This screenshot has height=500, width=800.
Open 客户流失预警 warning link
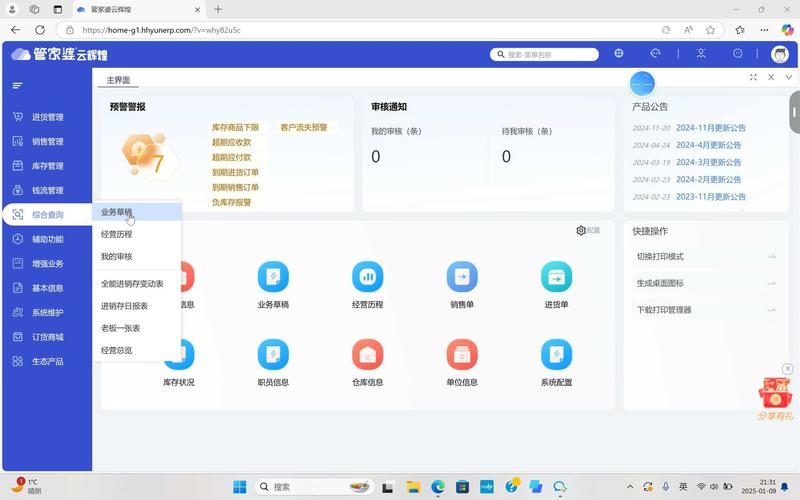304,128
